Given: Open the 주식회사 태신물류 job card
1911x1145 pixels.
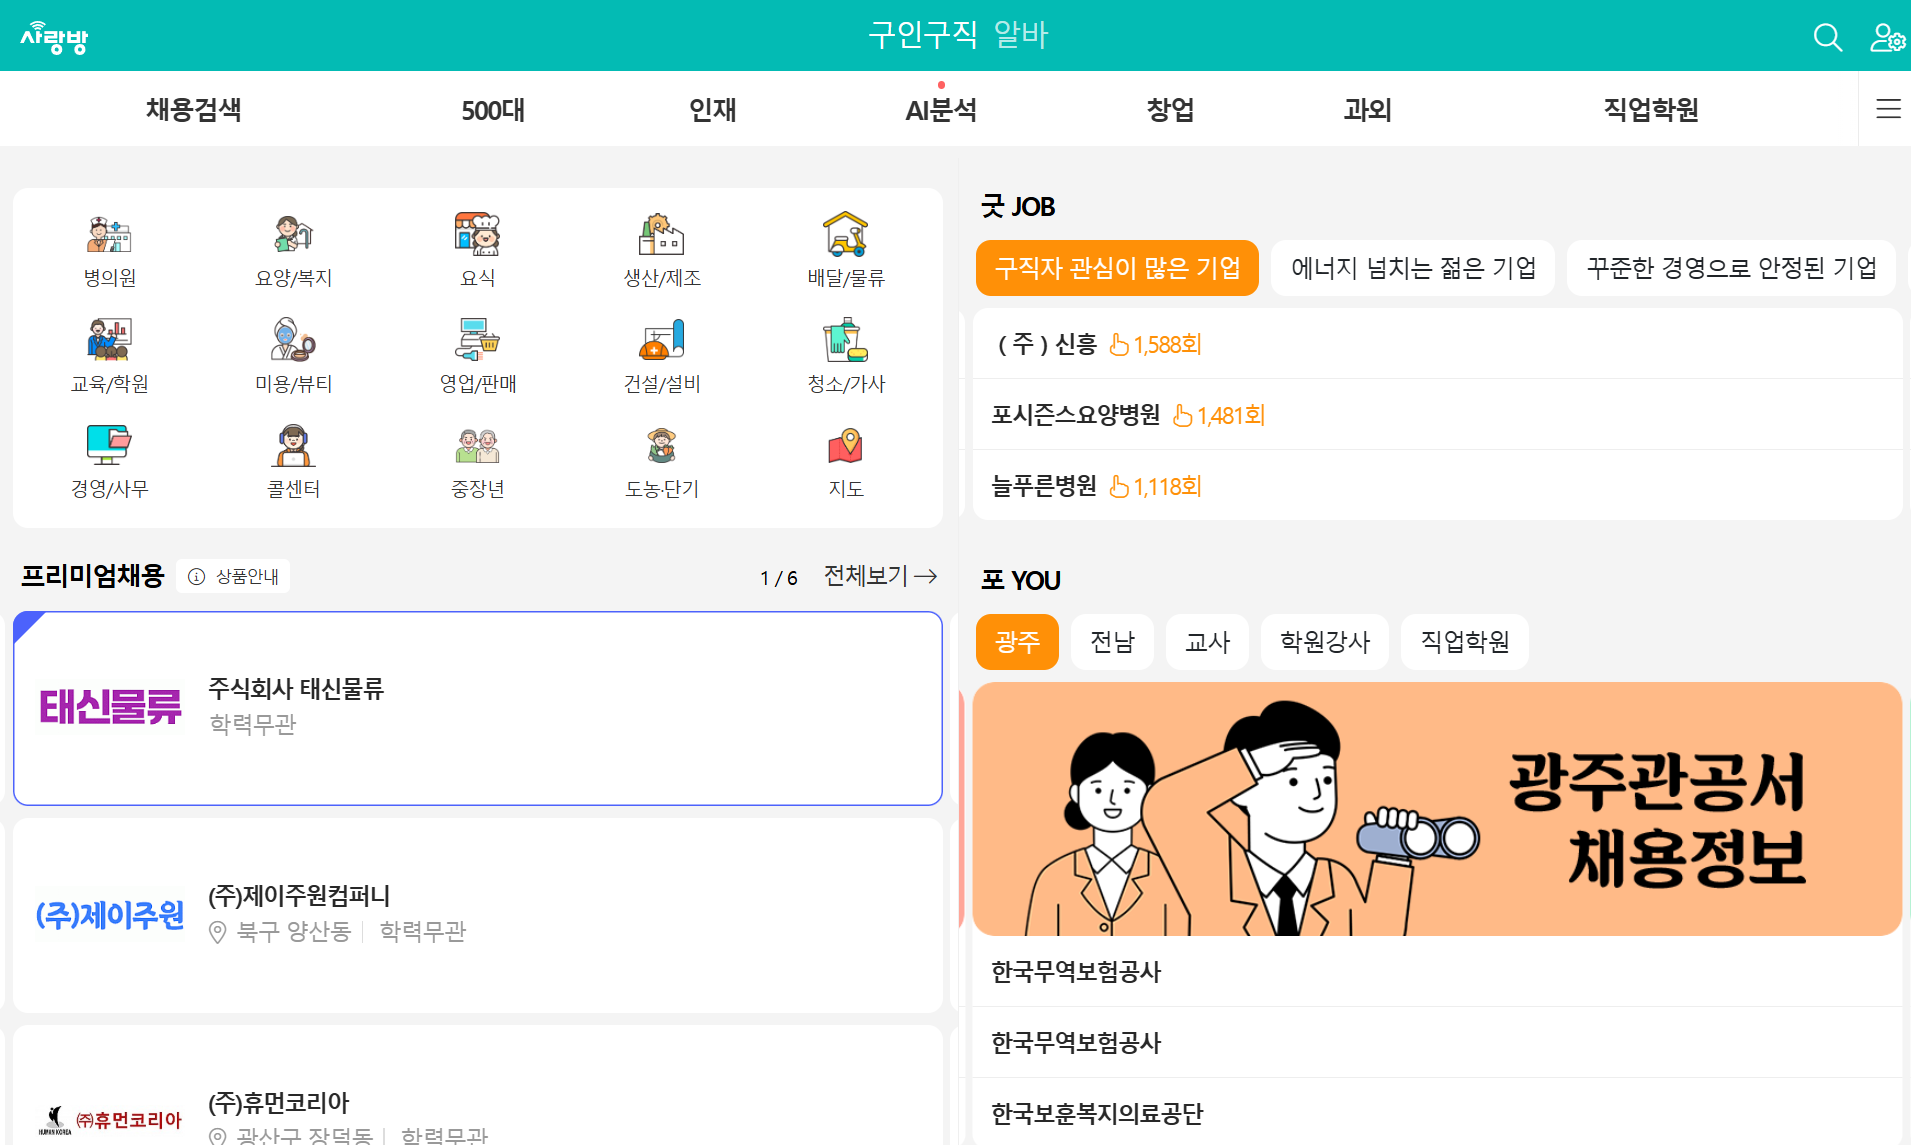Looking at the screenshot, I should tap(478, 708).
